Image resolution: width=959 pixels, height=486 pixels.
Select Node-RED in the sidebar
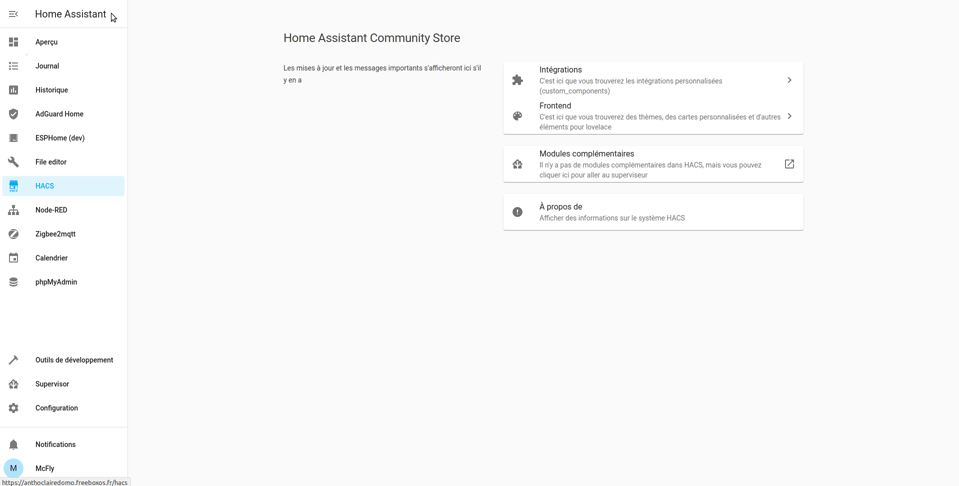(x=64, y=210)
